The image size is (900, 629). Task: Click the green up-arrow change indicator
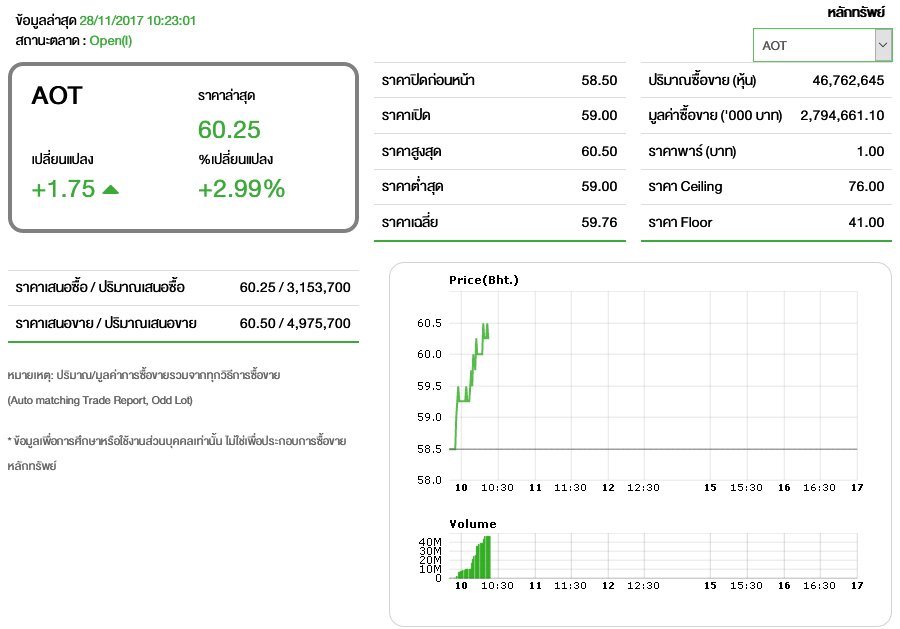tap(110, 189)
